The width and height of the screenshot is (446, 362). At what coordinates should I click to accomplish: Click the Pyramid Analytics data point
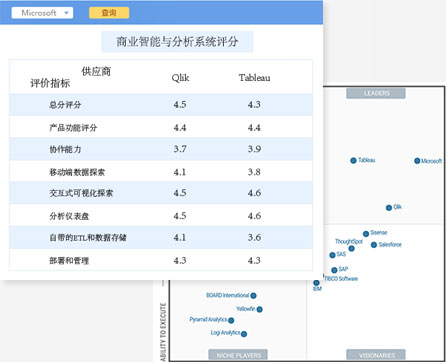click(231, 321)
